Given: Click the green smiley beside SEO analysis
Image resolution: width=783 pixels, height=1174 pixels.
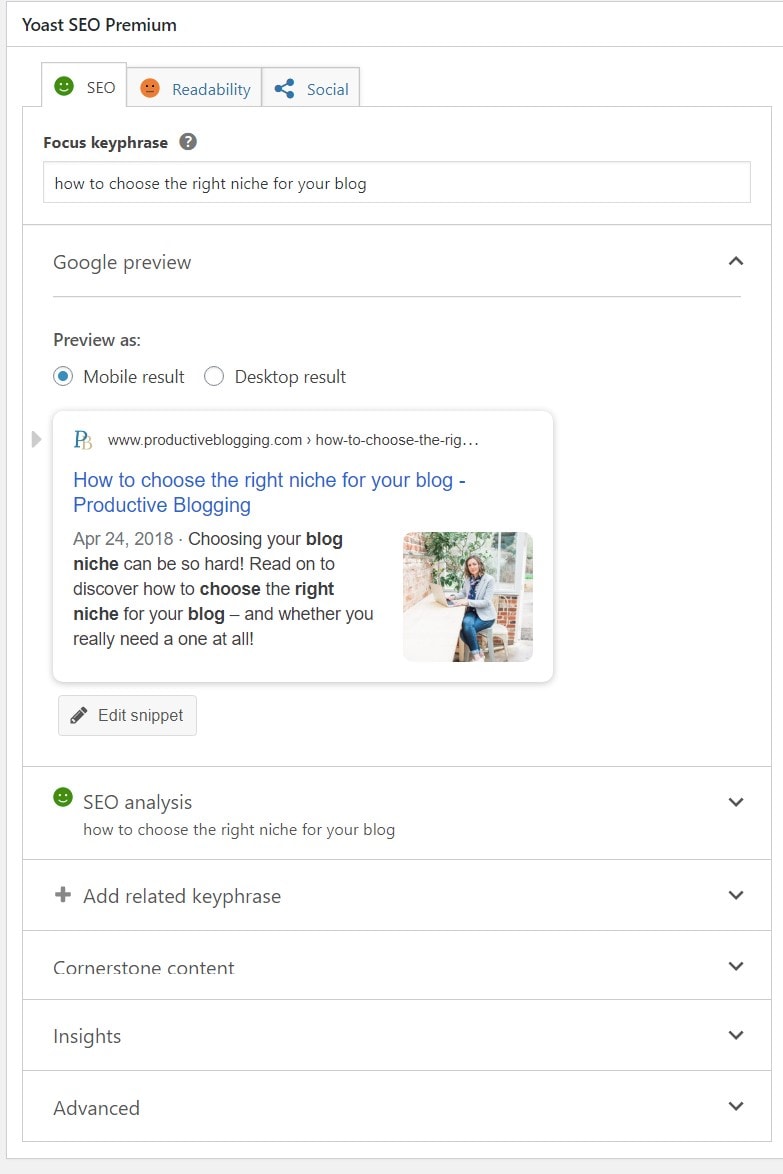Looking at the screenshot, I should [63, 797].
